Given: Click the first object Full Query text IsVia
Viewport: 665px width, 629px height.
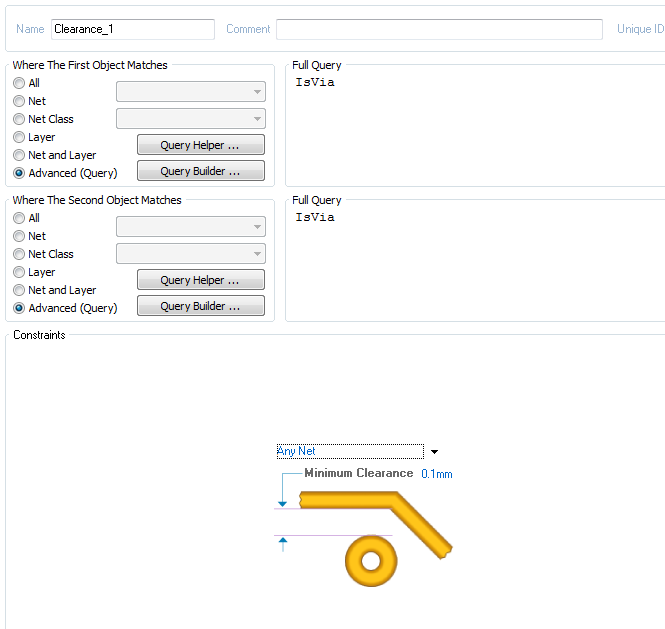Looking at the screenshot, I should (315, 82).
